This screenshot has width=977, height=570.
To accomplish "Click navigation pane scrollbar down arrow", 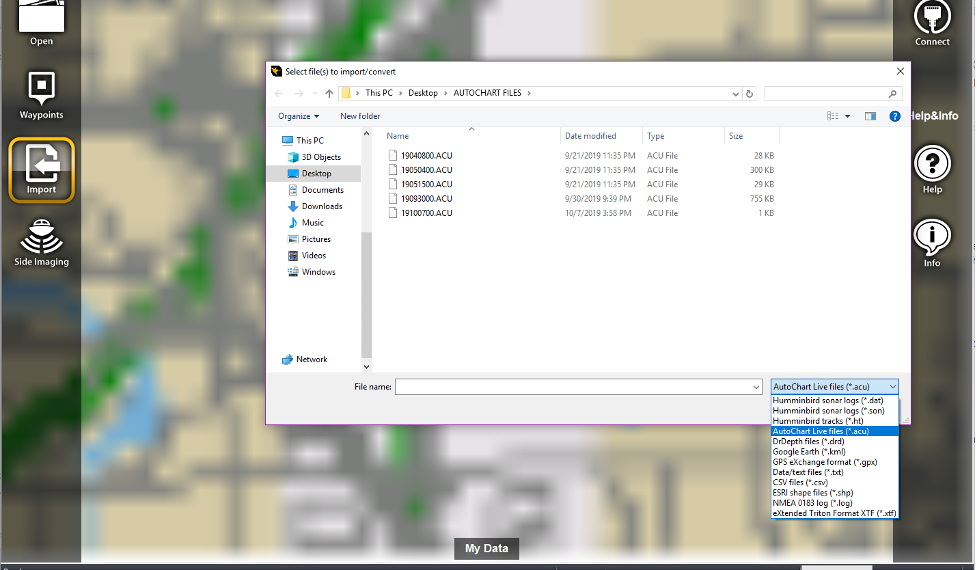I will (x=366, y=367).
